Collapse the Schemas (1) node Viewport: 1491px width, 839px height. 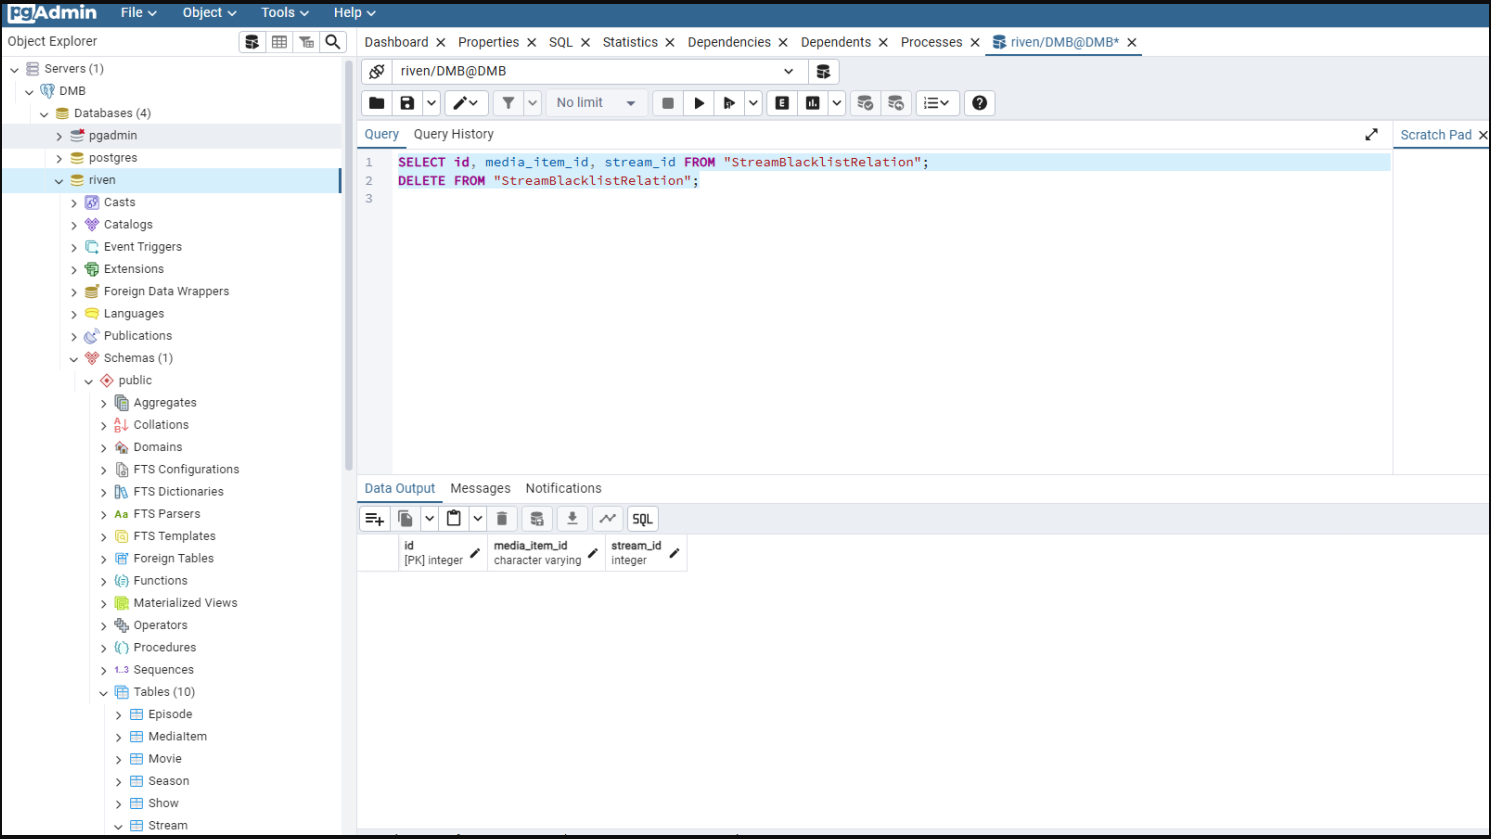tap(74, 359)
